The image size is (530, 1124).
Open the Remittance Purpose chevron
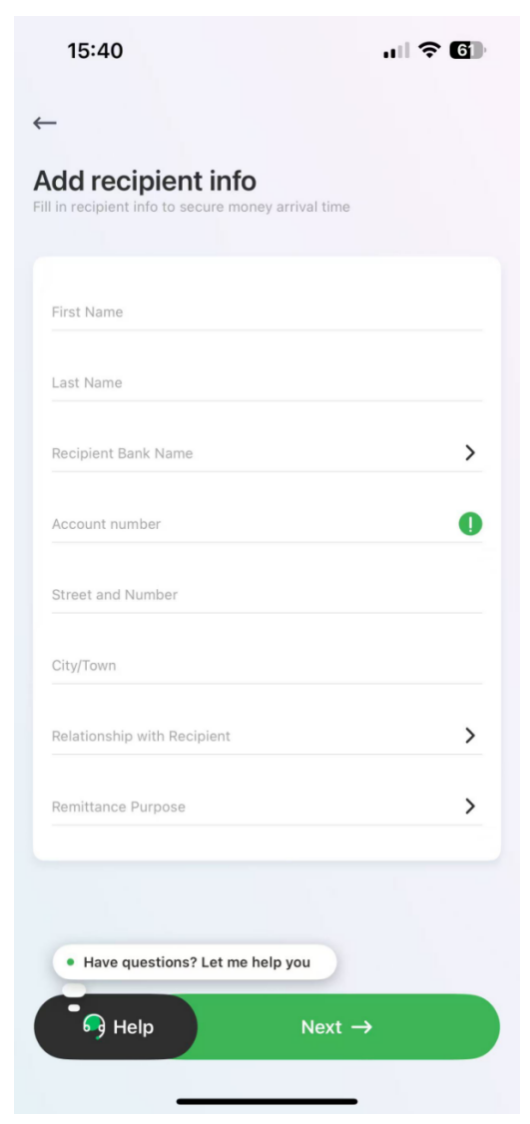pos(470,806)
